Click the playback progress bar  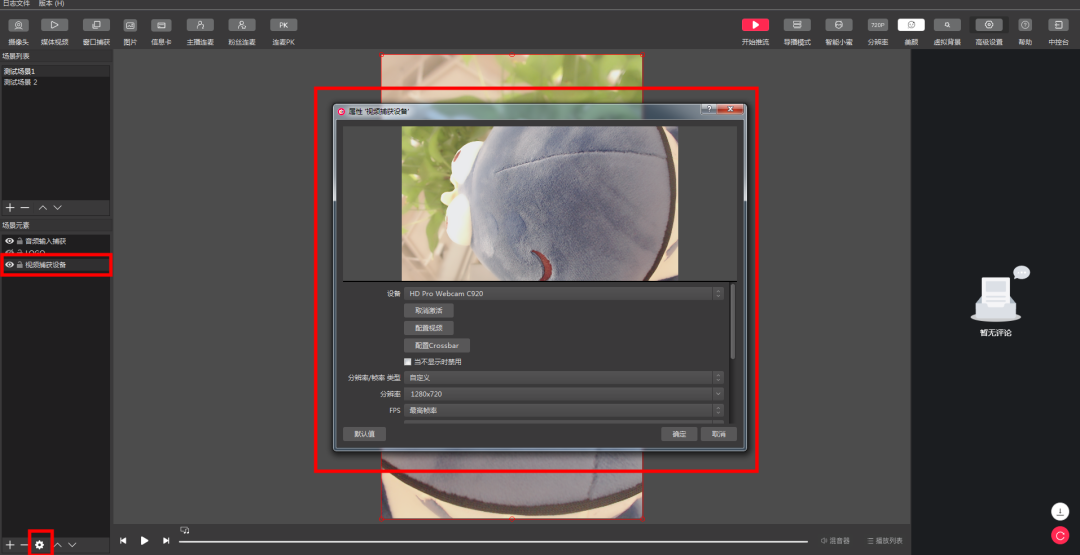coord(493,541)
